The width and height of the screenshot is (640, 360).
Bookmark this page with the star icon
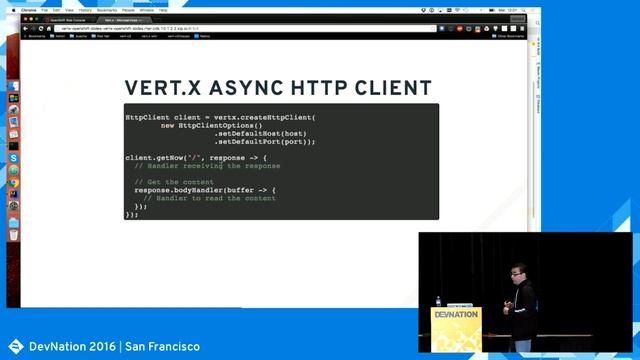[433, 29]
